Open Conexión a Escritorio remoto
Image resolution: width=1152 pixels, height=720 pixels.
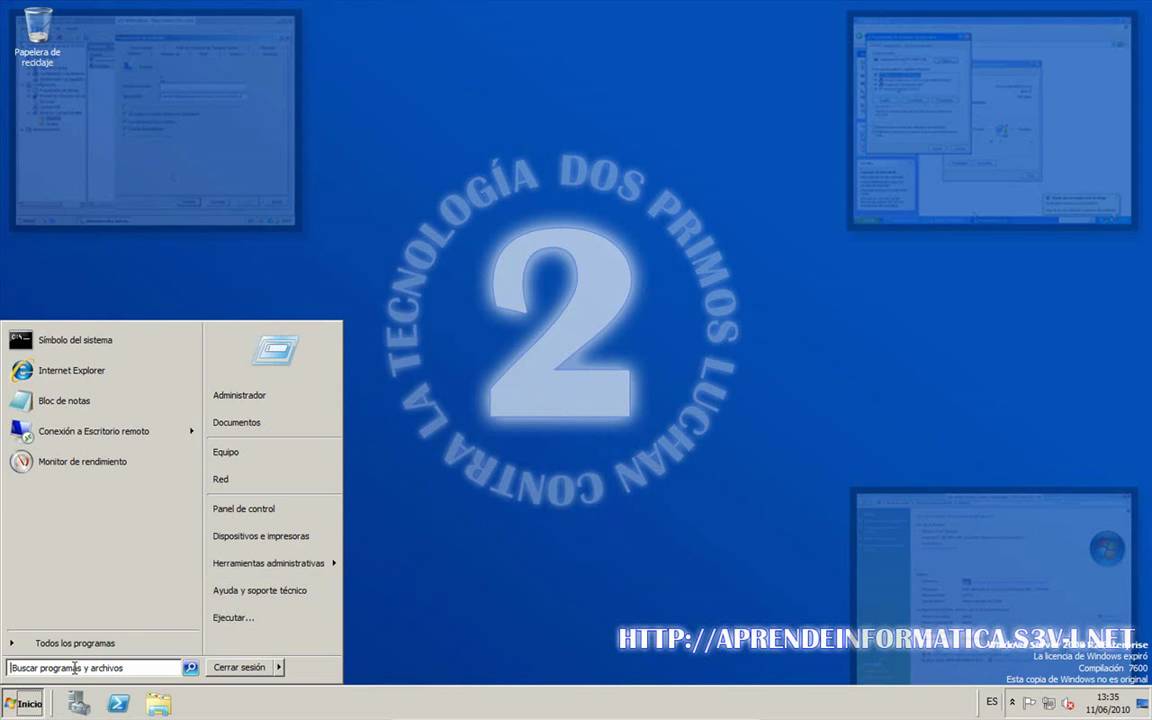[103, 431]
